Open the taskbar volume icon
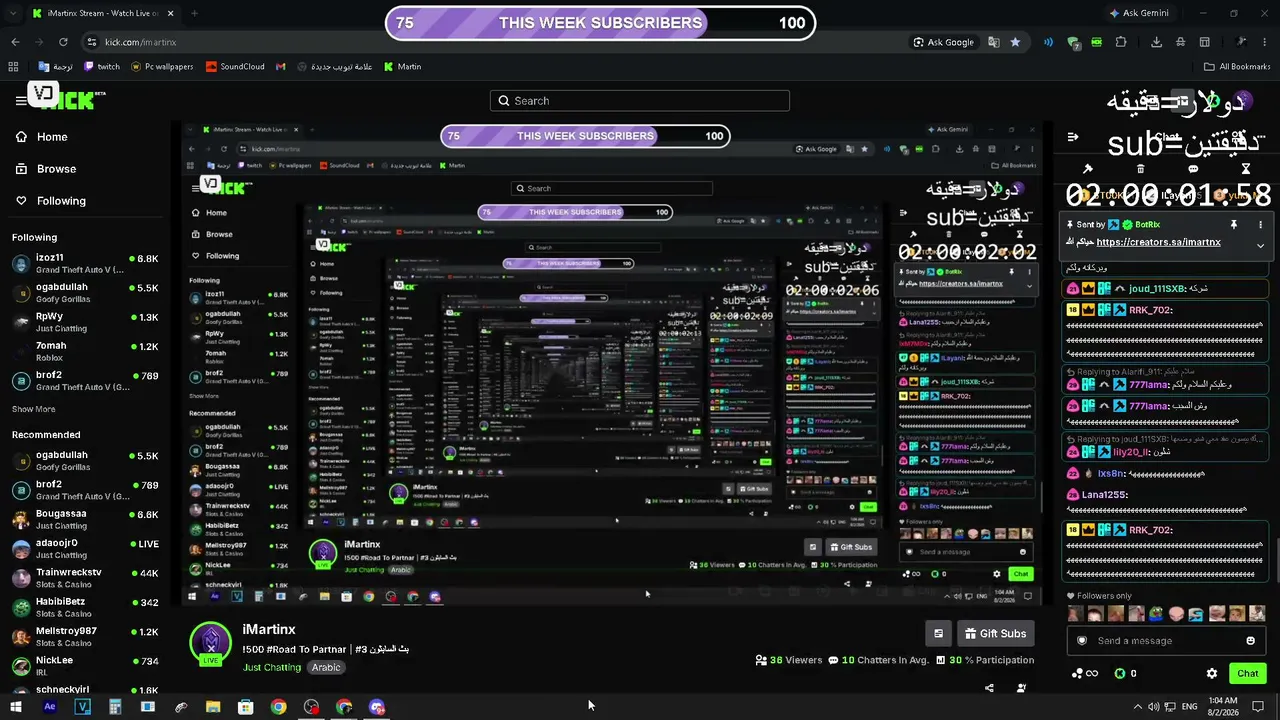This screenshot has height=720, width=1280. coord(1153,707)
